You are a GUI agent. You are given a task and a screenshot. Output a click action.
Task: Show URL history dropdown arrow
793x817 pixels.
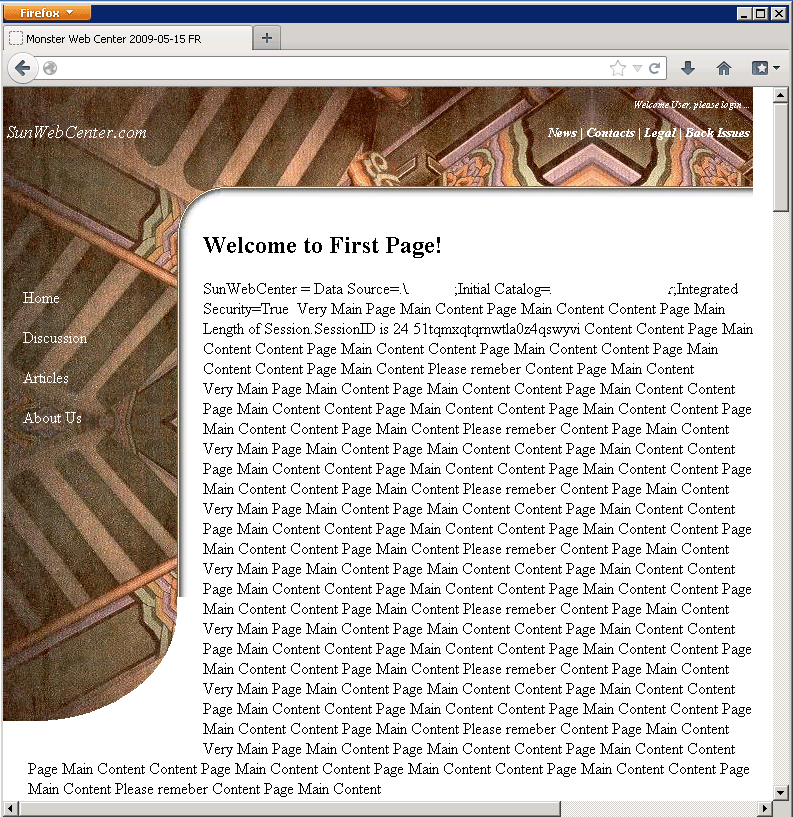point(637,68)
